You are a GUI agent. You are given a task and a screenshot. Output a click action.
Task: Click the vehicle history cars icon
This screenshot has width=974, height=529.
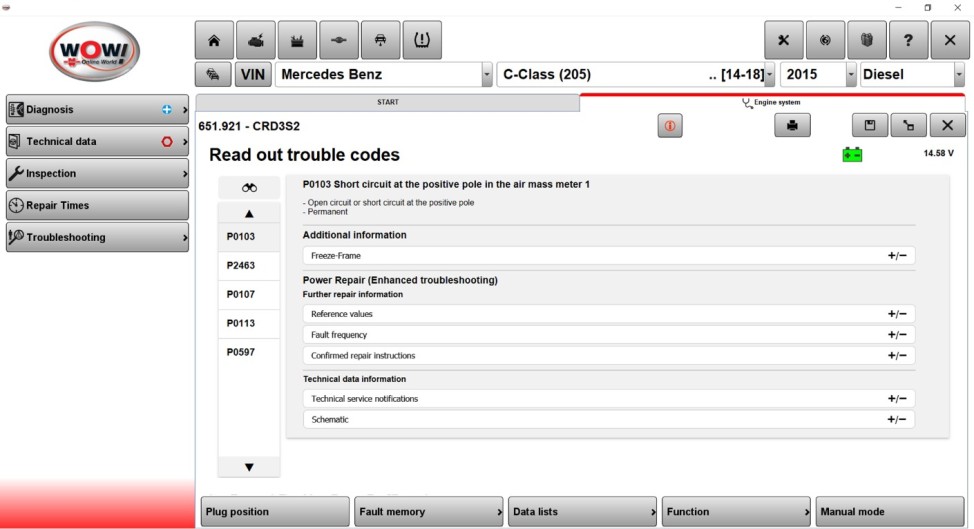214,75
